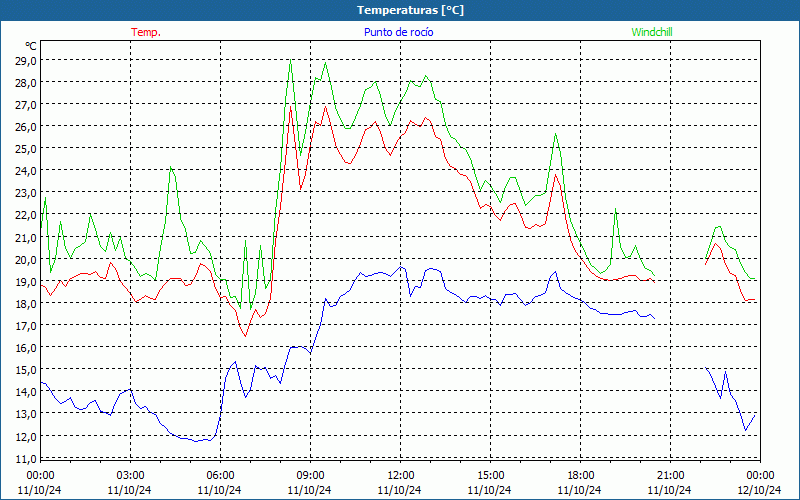Click the 09:00 time axis label
The height and width of the screenshot is (500, 800).
310,476
